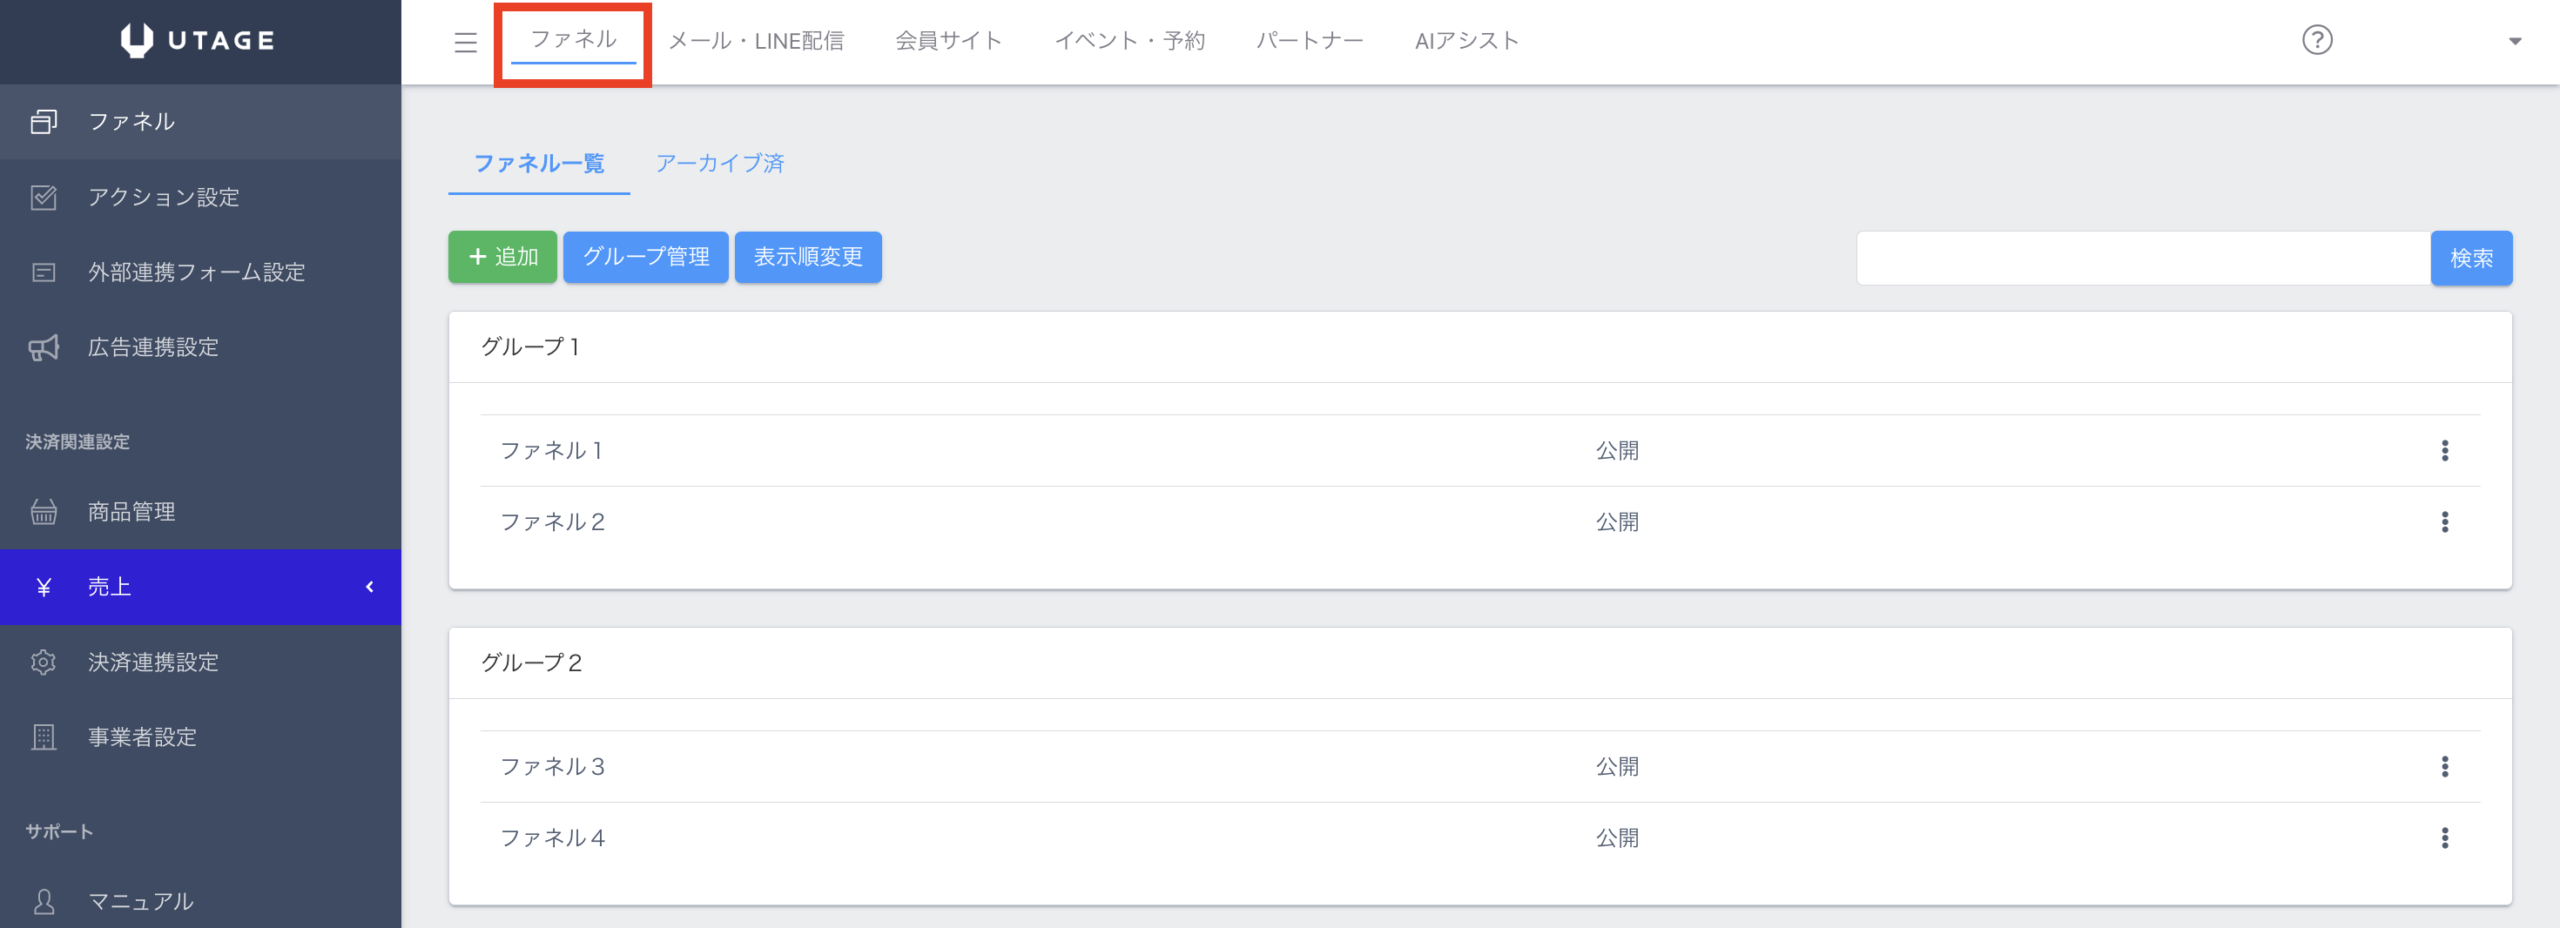Open the three-dot menu for ファネル1
Viewport: 2560px width, 928px height.
(2444, 451)
